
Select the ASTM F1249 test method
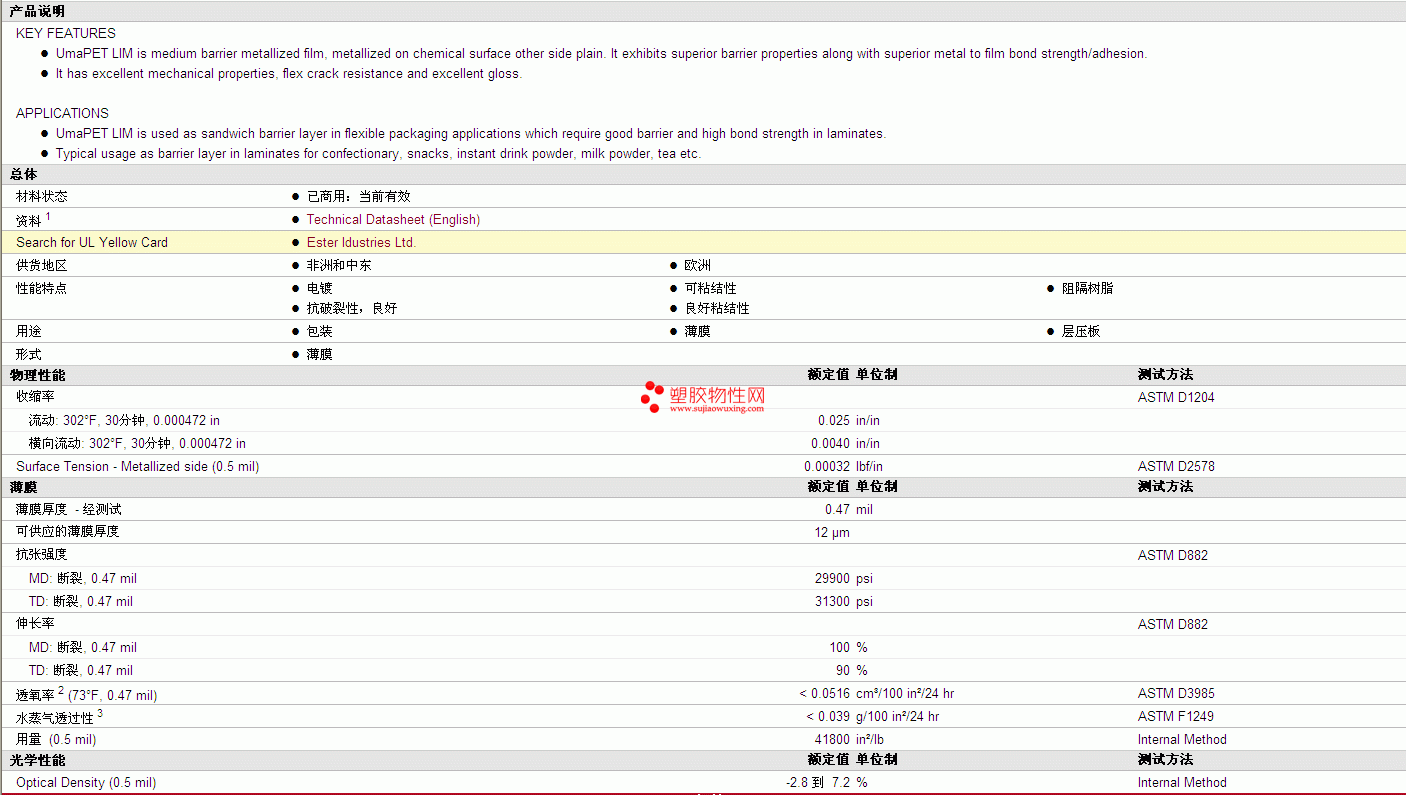pyautogui.click(x=1176, y=717)
